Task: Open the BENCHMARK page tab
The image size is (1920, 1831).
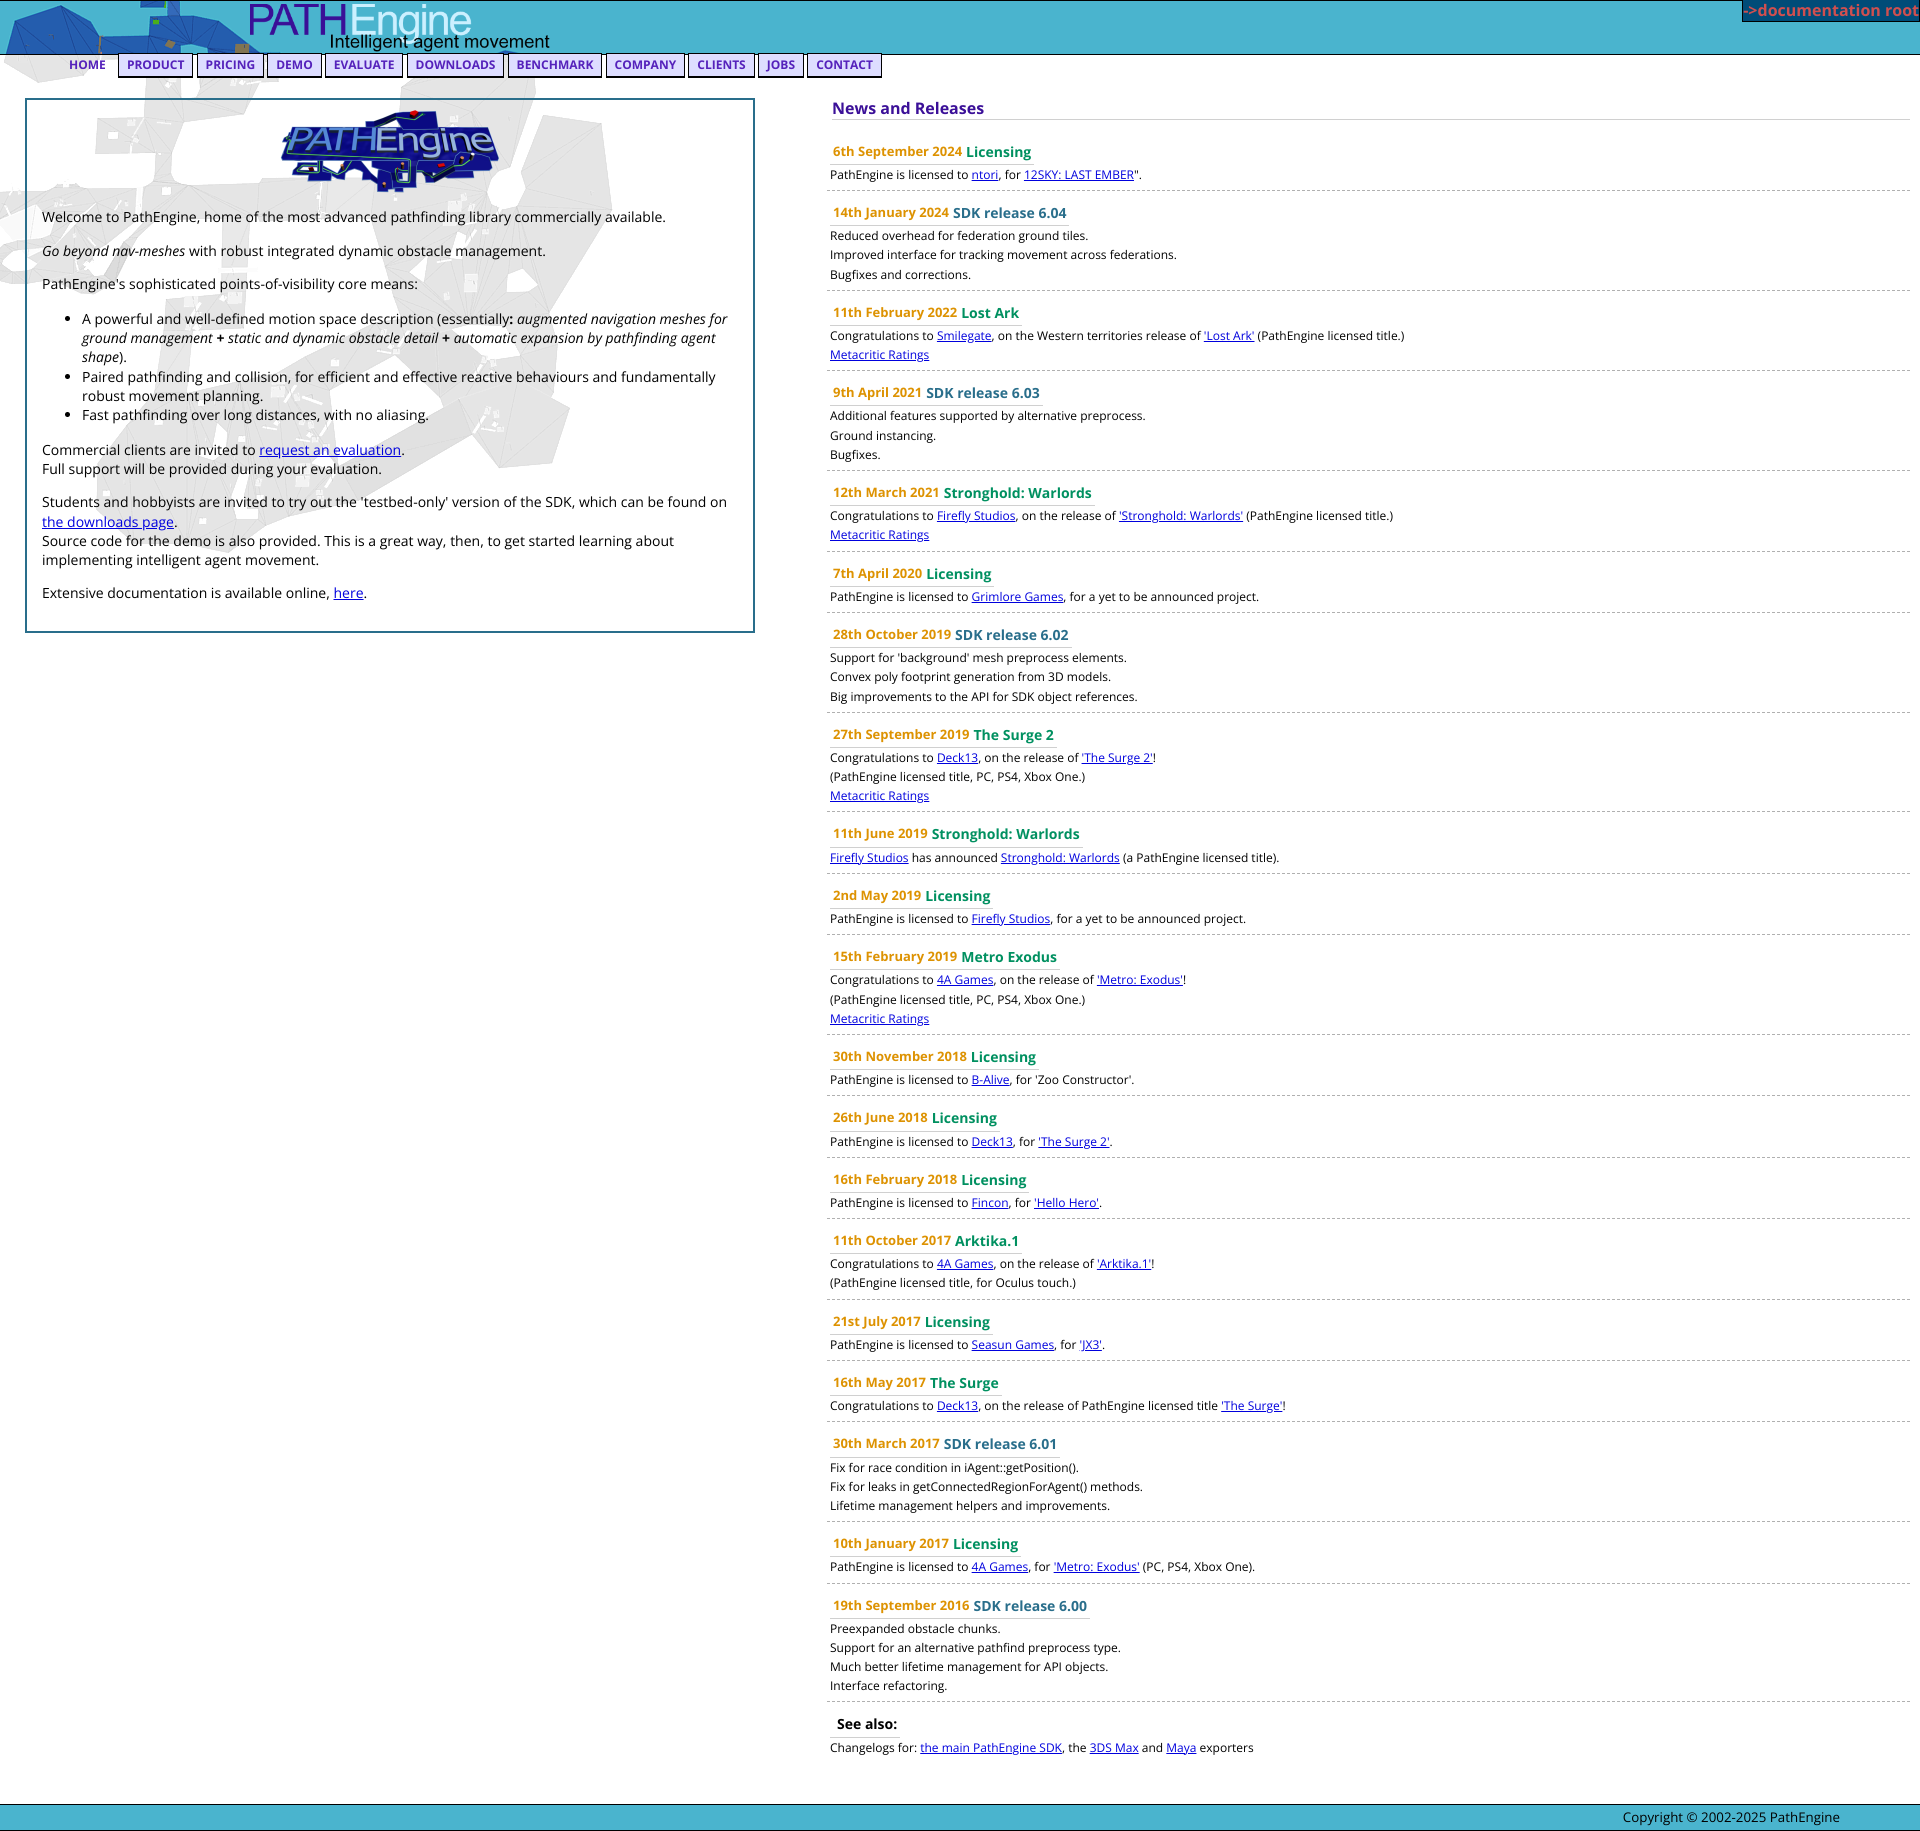Action: 555,65
